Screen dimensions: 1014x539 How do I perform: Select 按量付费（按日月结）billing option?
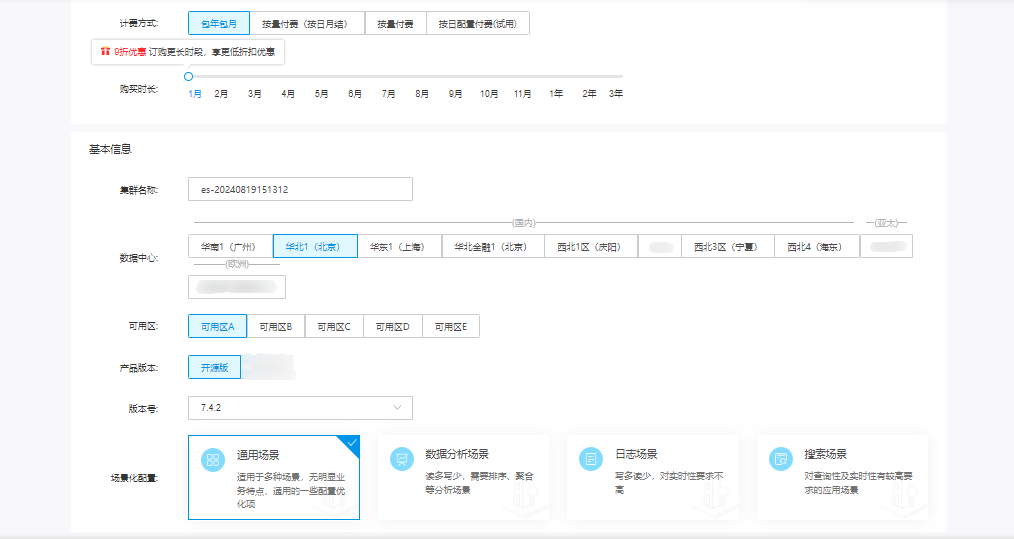coord(307,23)
